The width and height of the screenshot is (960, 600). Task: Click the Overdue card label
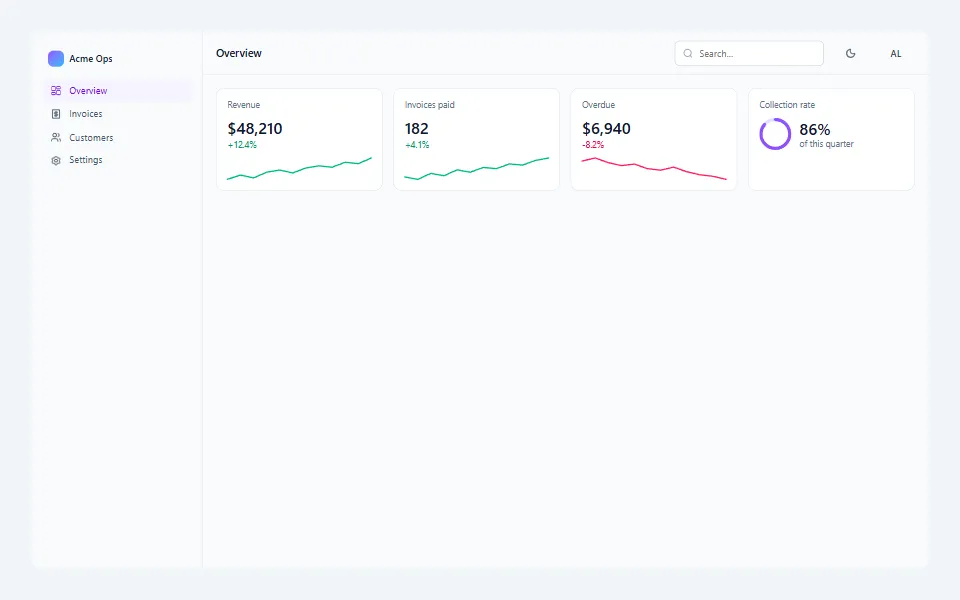click(598, 105)
